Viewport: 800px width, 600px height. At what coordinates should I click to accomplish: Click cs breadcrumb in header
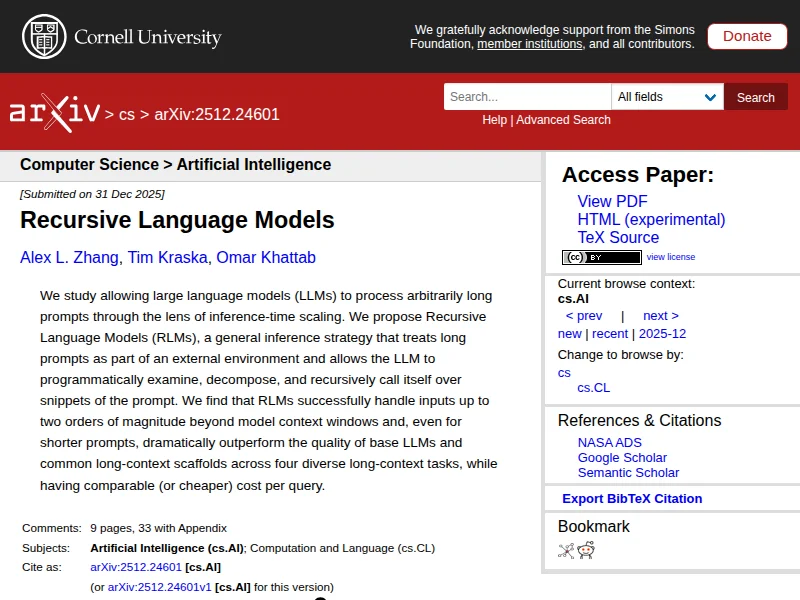[127, 114]
